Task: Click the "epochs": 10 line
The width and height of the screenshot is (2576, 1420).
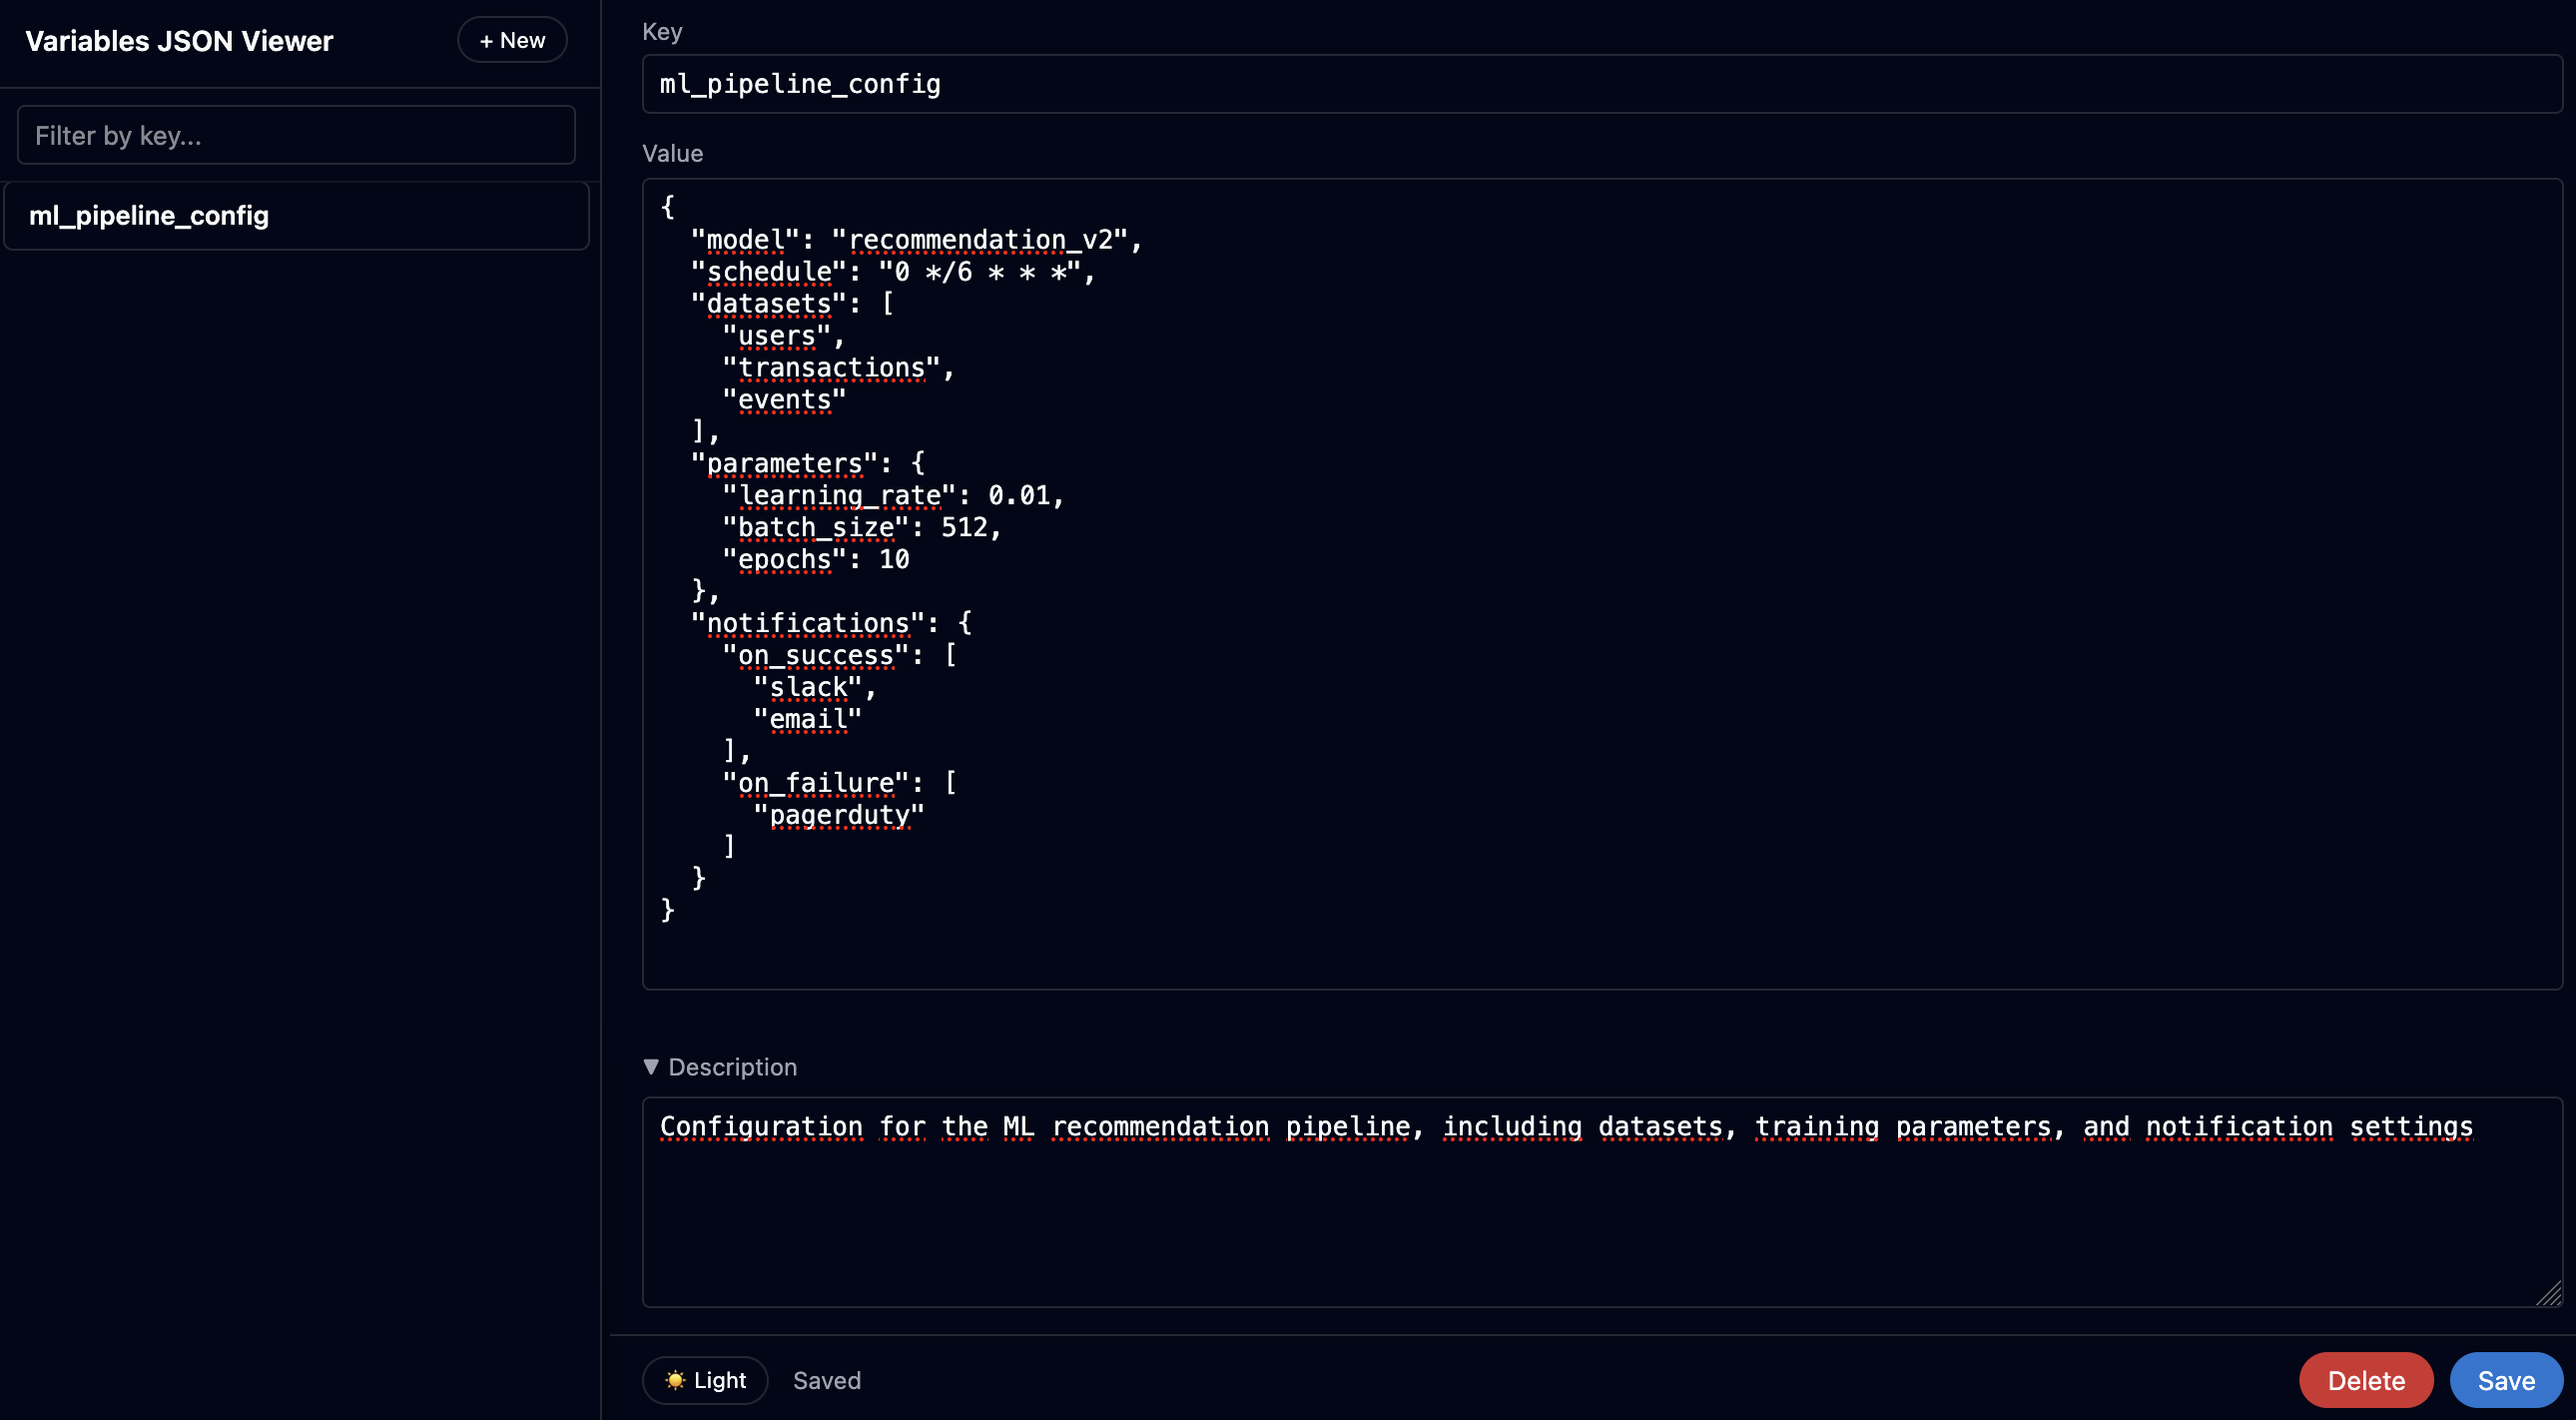Action: tap(816, 560)
